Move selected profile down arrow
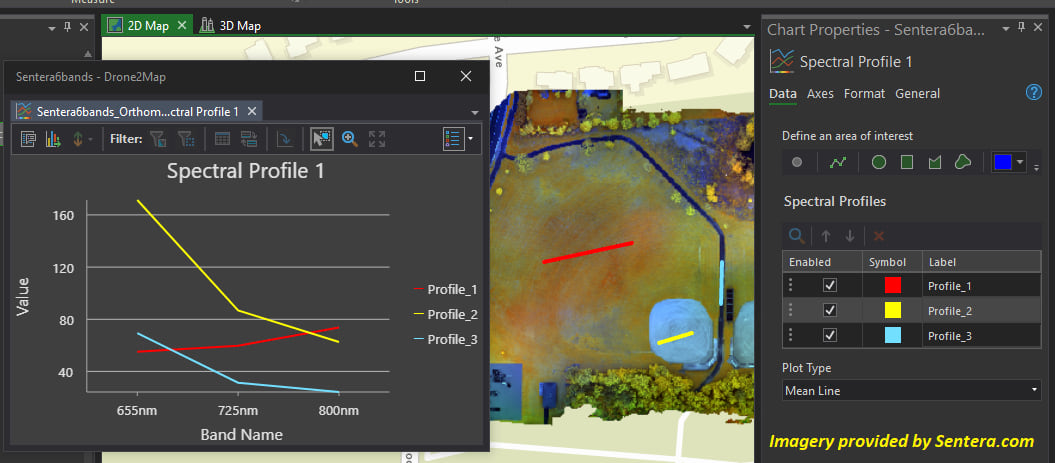The image size is (1055, 463). pyautogui.click(x=850, y=236)
